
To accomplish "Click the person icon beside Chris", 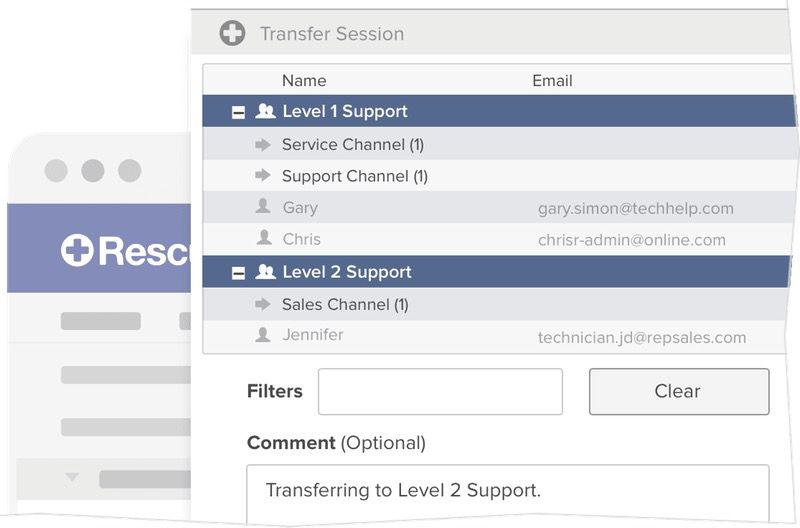I will [x=263, y=238].
